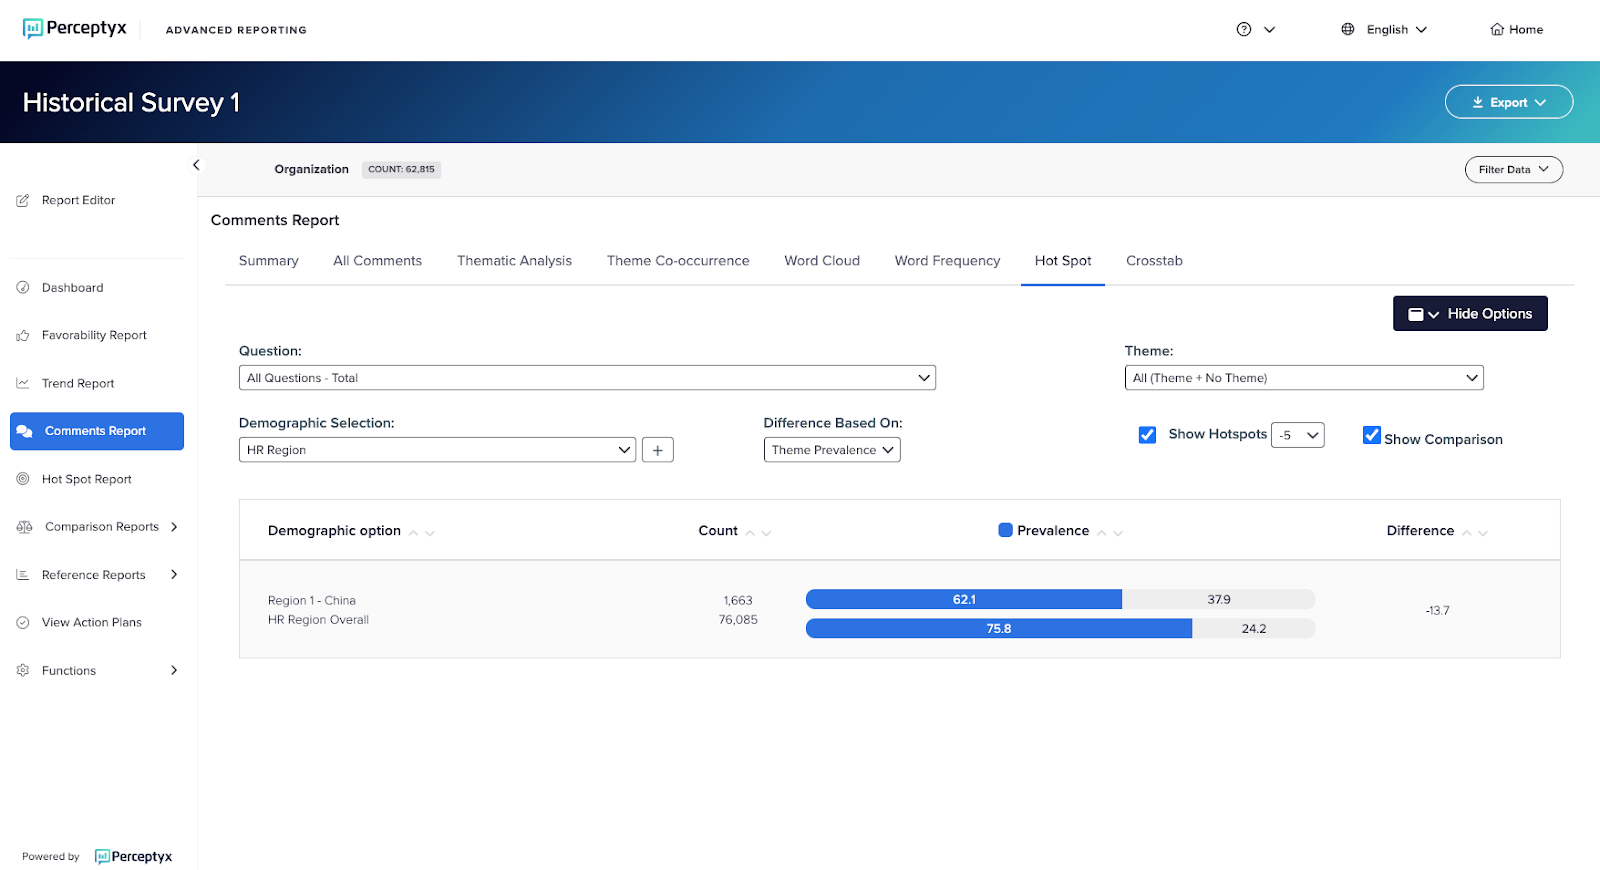Open the Theme Prevalence difference dropdown
This screenshot has height=870, width=1600.
(x=832, y=450)
